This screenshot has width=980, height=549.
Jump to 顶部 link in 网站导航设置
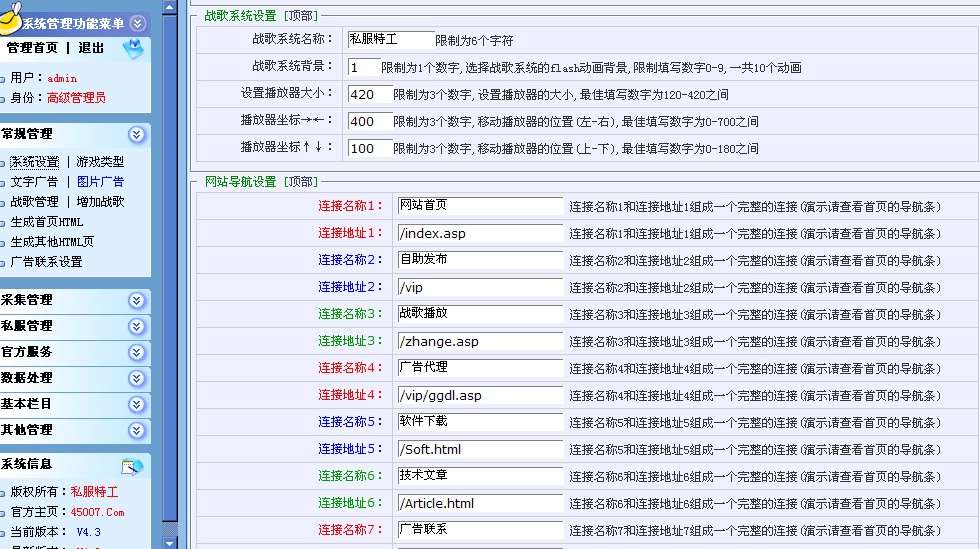pyautogui.click(x=300, y=182)
